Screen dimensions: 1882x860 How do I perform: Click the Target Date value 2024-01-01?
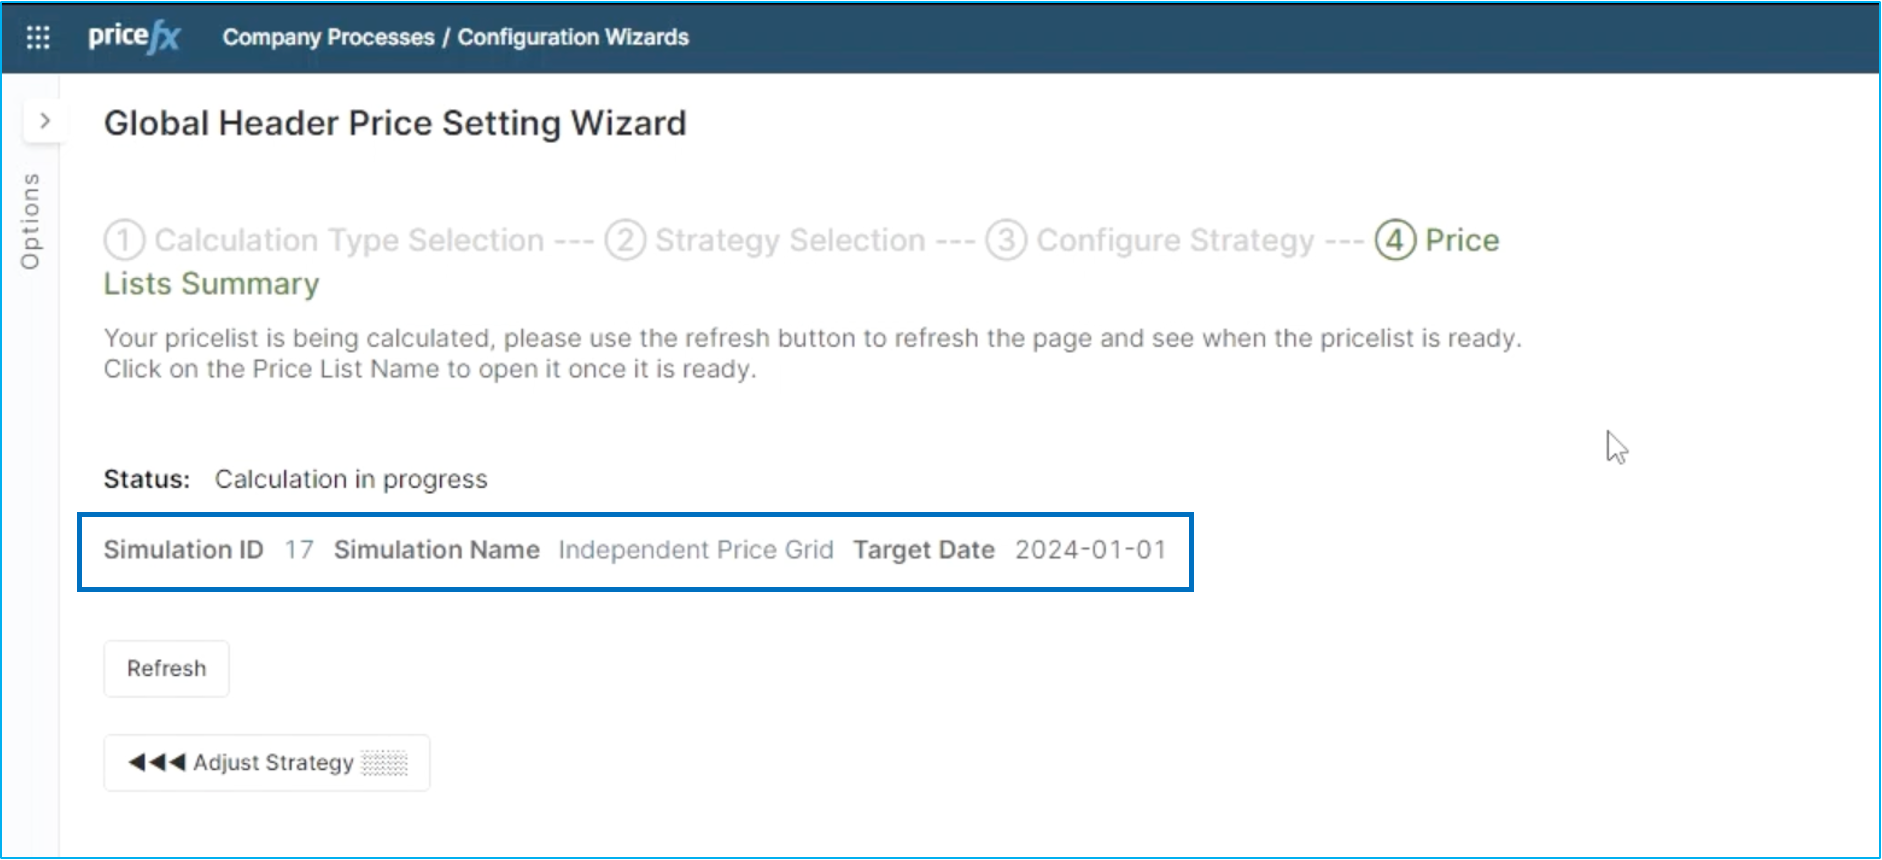pyautogui.click(x=1090, y=550)
